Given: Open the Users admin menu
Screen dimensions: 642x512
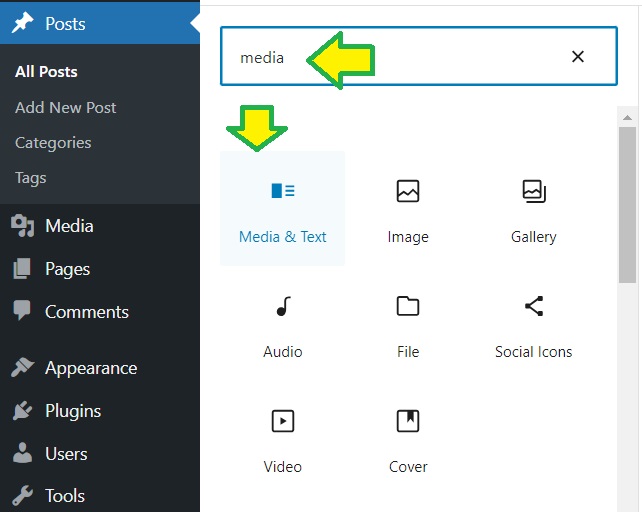Looking at the screenshot, I should (100, 454).
